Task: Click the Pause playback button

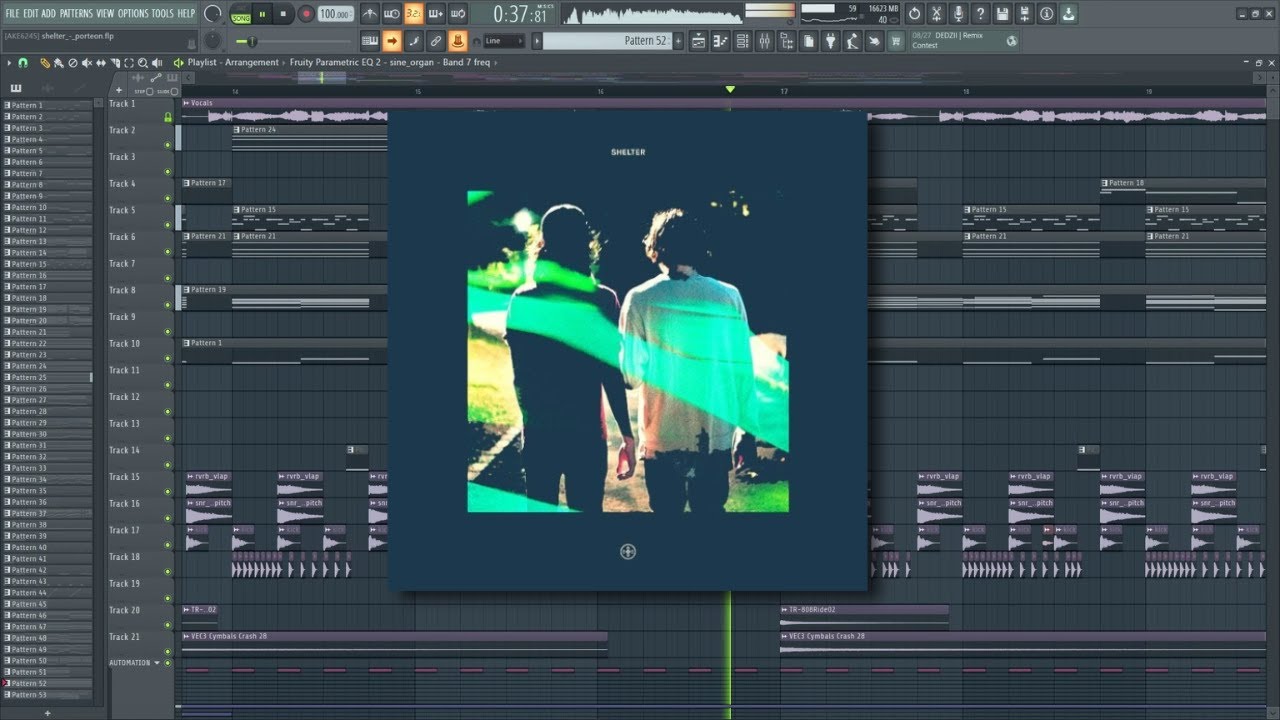Action: pyautogui.click(x=262, y=14)
